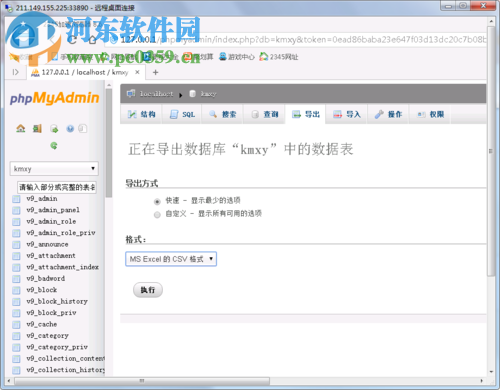Open the MS Excel 的 CSV 格式 dropdown

[171, 259]
